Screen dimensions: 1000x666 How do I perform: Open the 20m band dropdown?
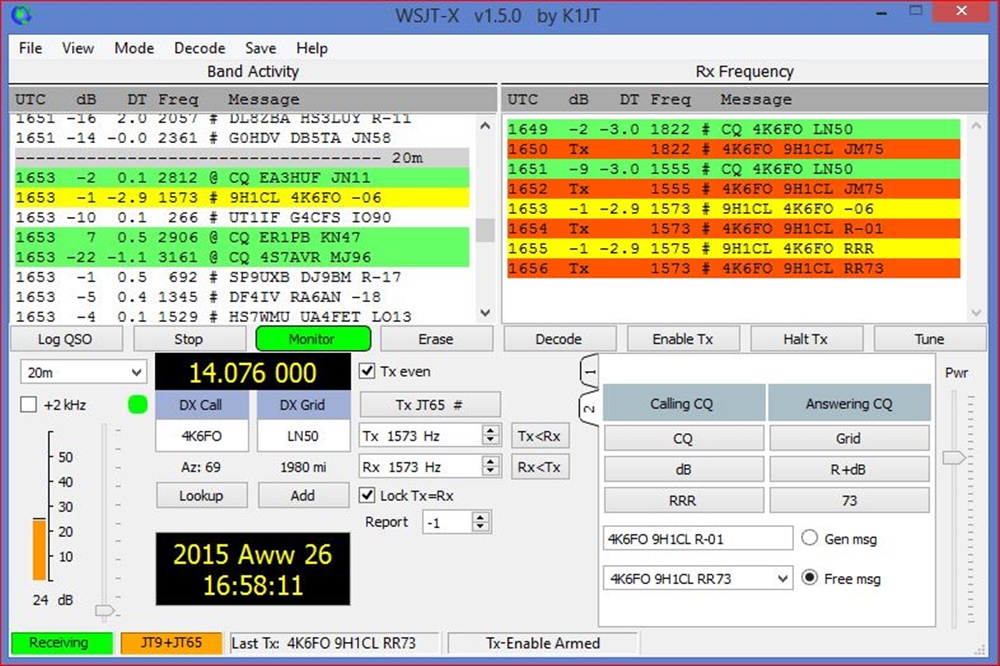82,372
